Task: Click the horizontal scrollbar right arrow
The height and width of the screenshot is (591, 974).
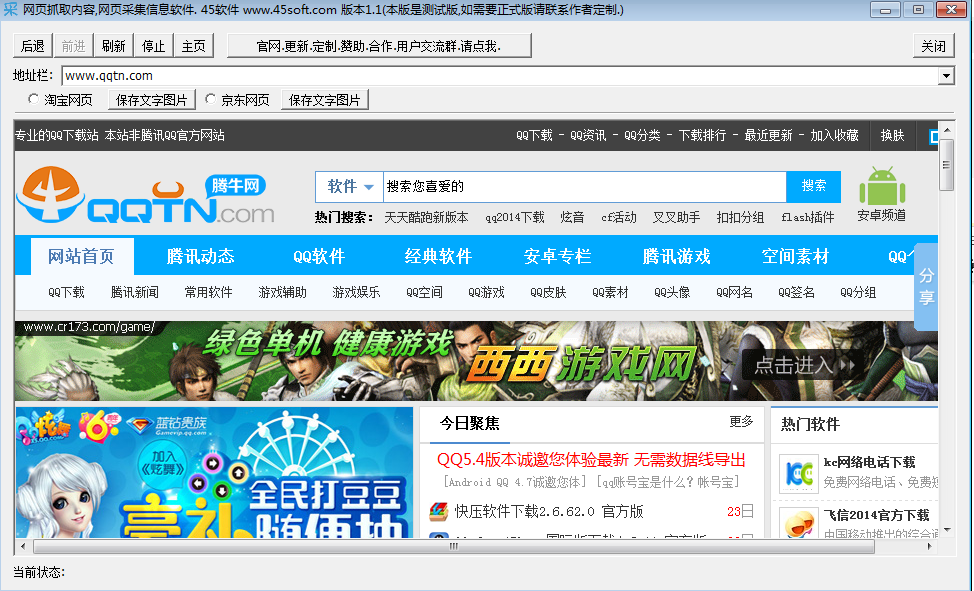Action: pyautogui.click(x=930, y=546)
